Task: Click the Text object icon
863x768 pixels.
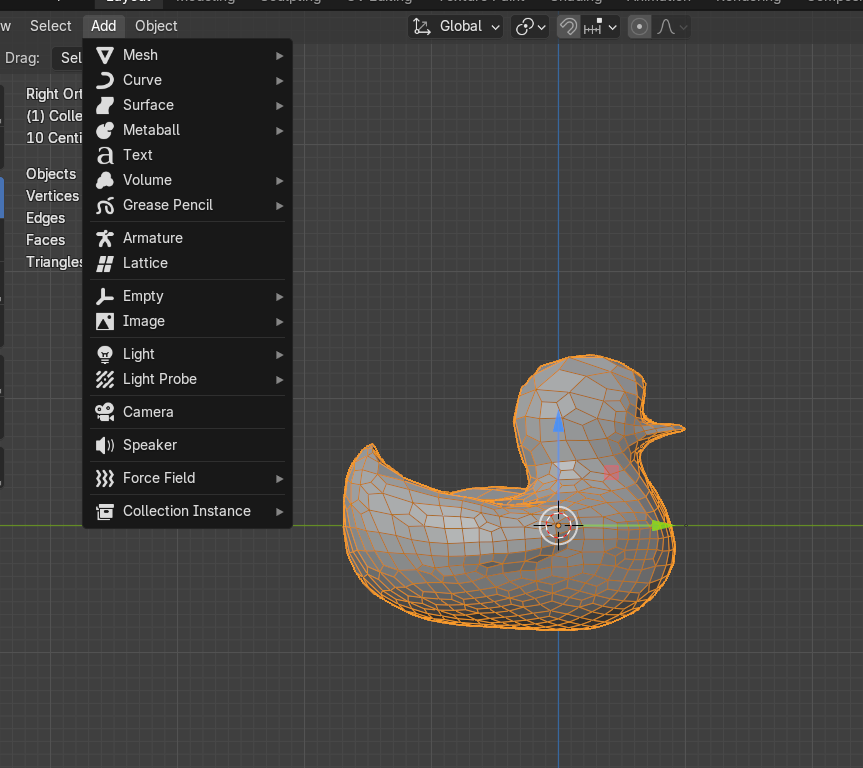Action: [105, 155]
